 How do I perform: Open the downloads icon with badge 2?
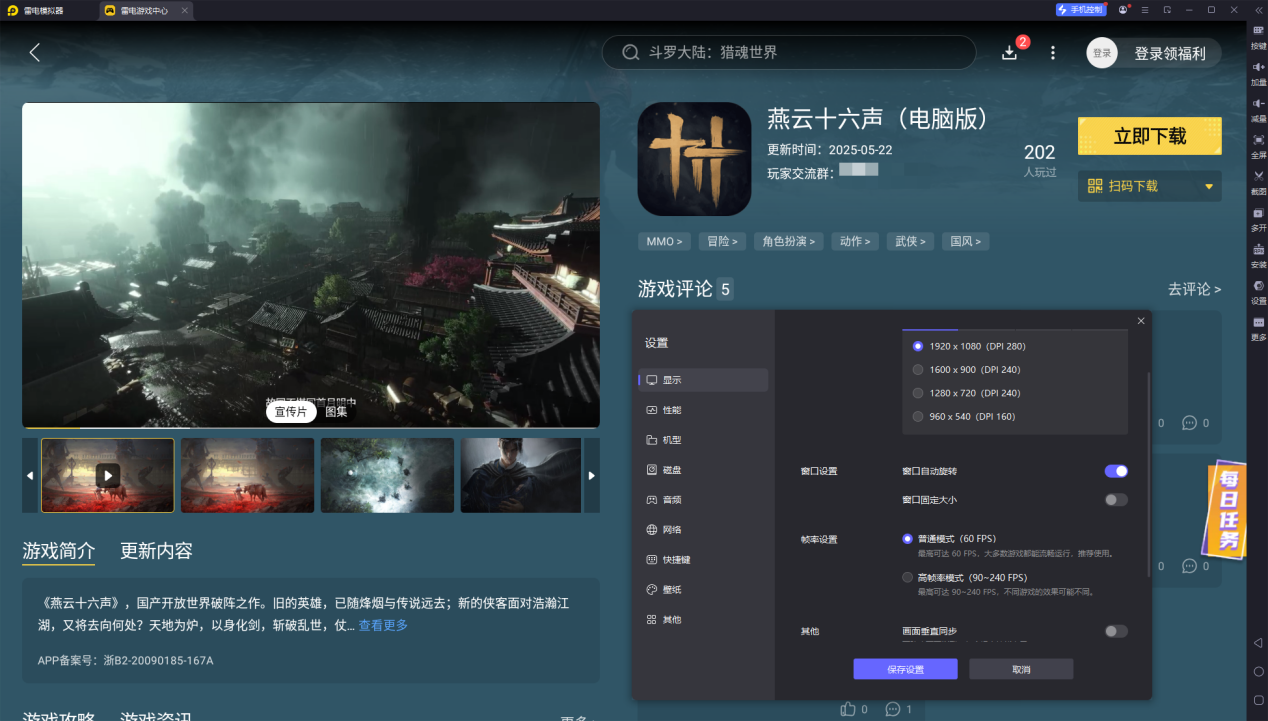tap(1010, 52)
